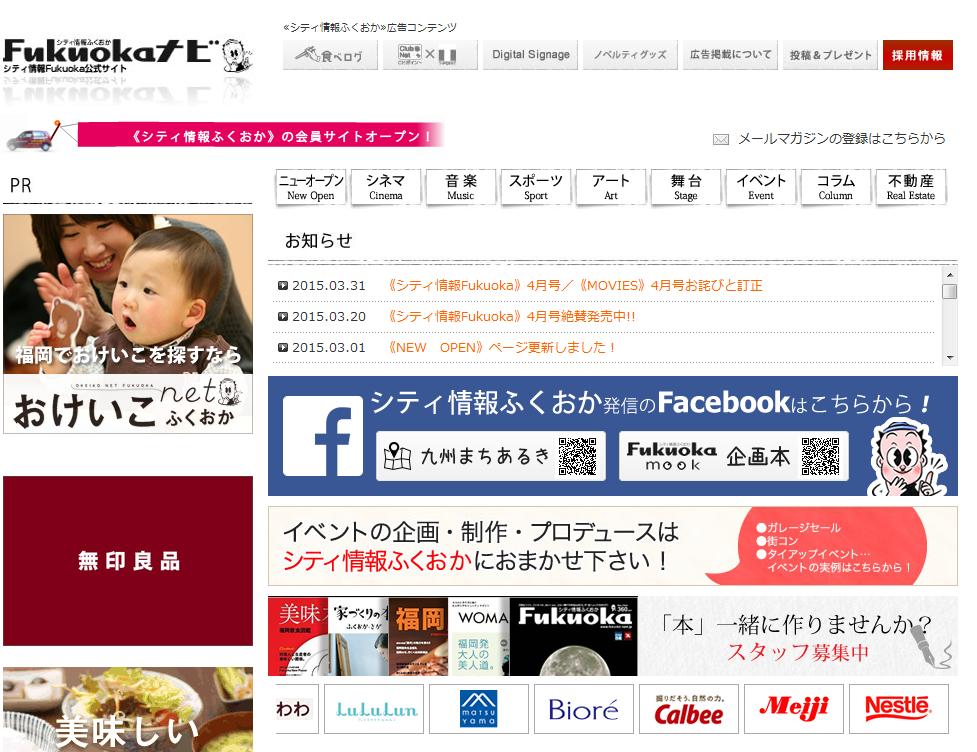977x752 pixels.
Task: Open the ノベルティグッズ page
Action: click(x=630, y=55)
